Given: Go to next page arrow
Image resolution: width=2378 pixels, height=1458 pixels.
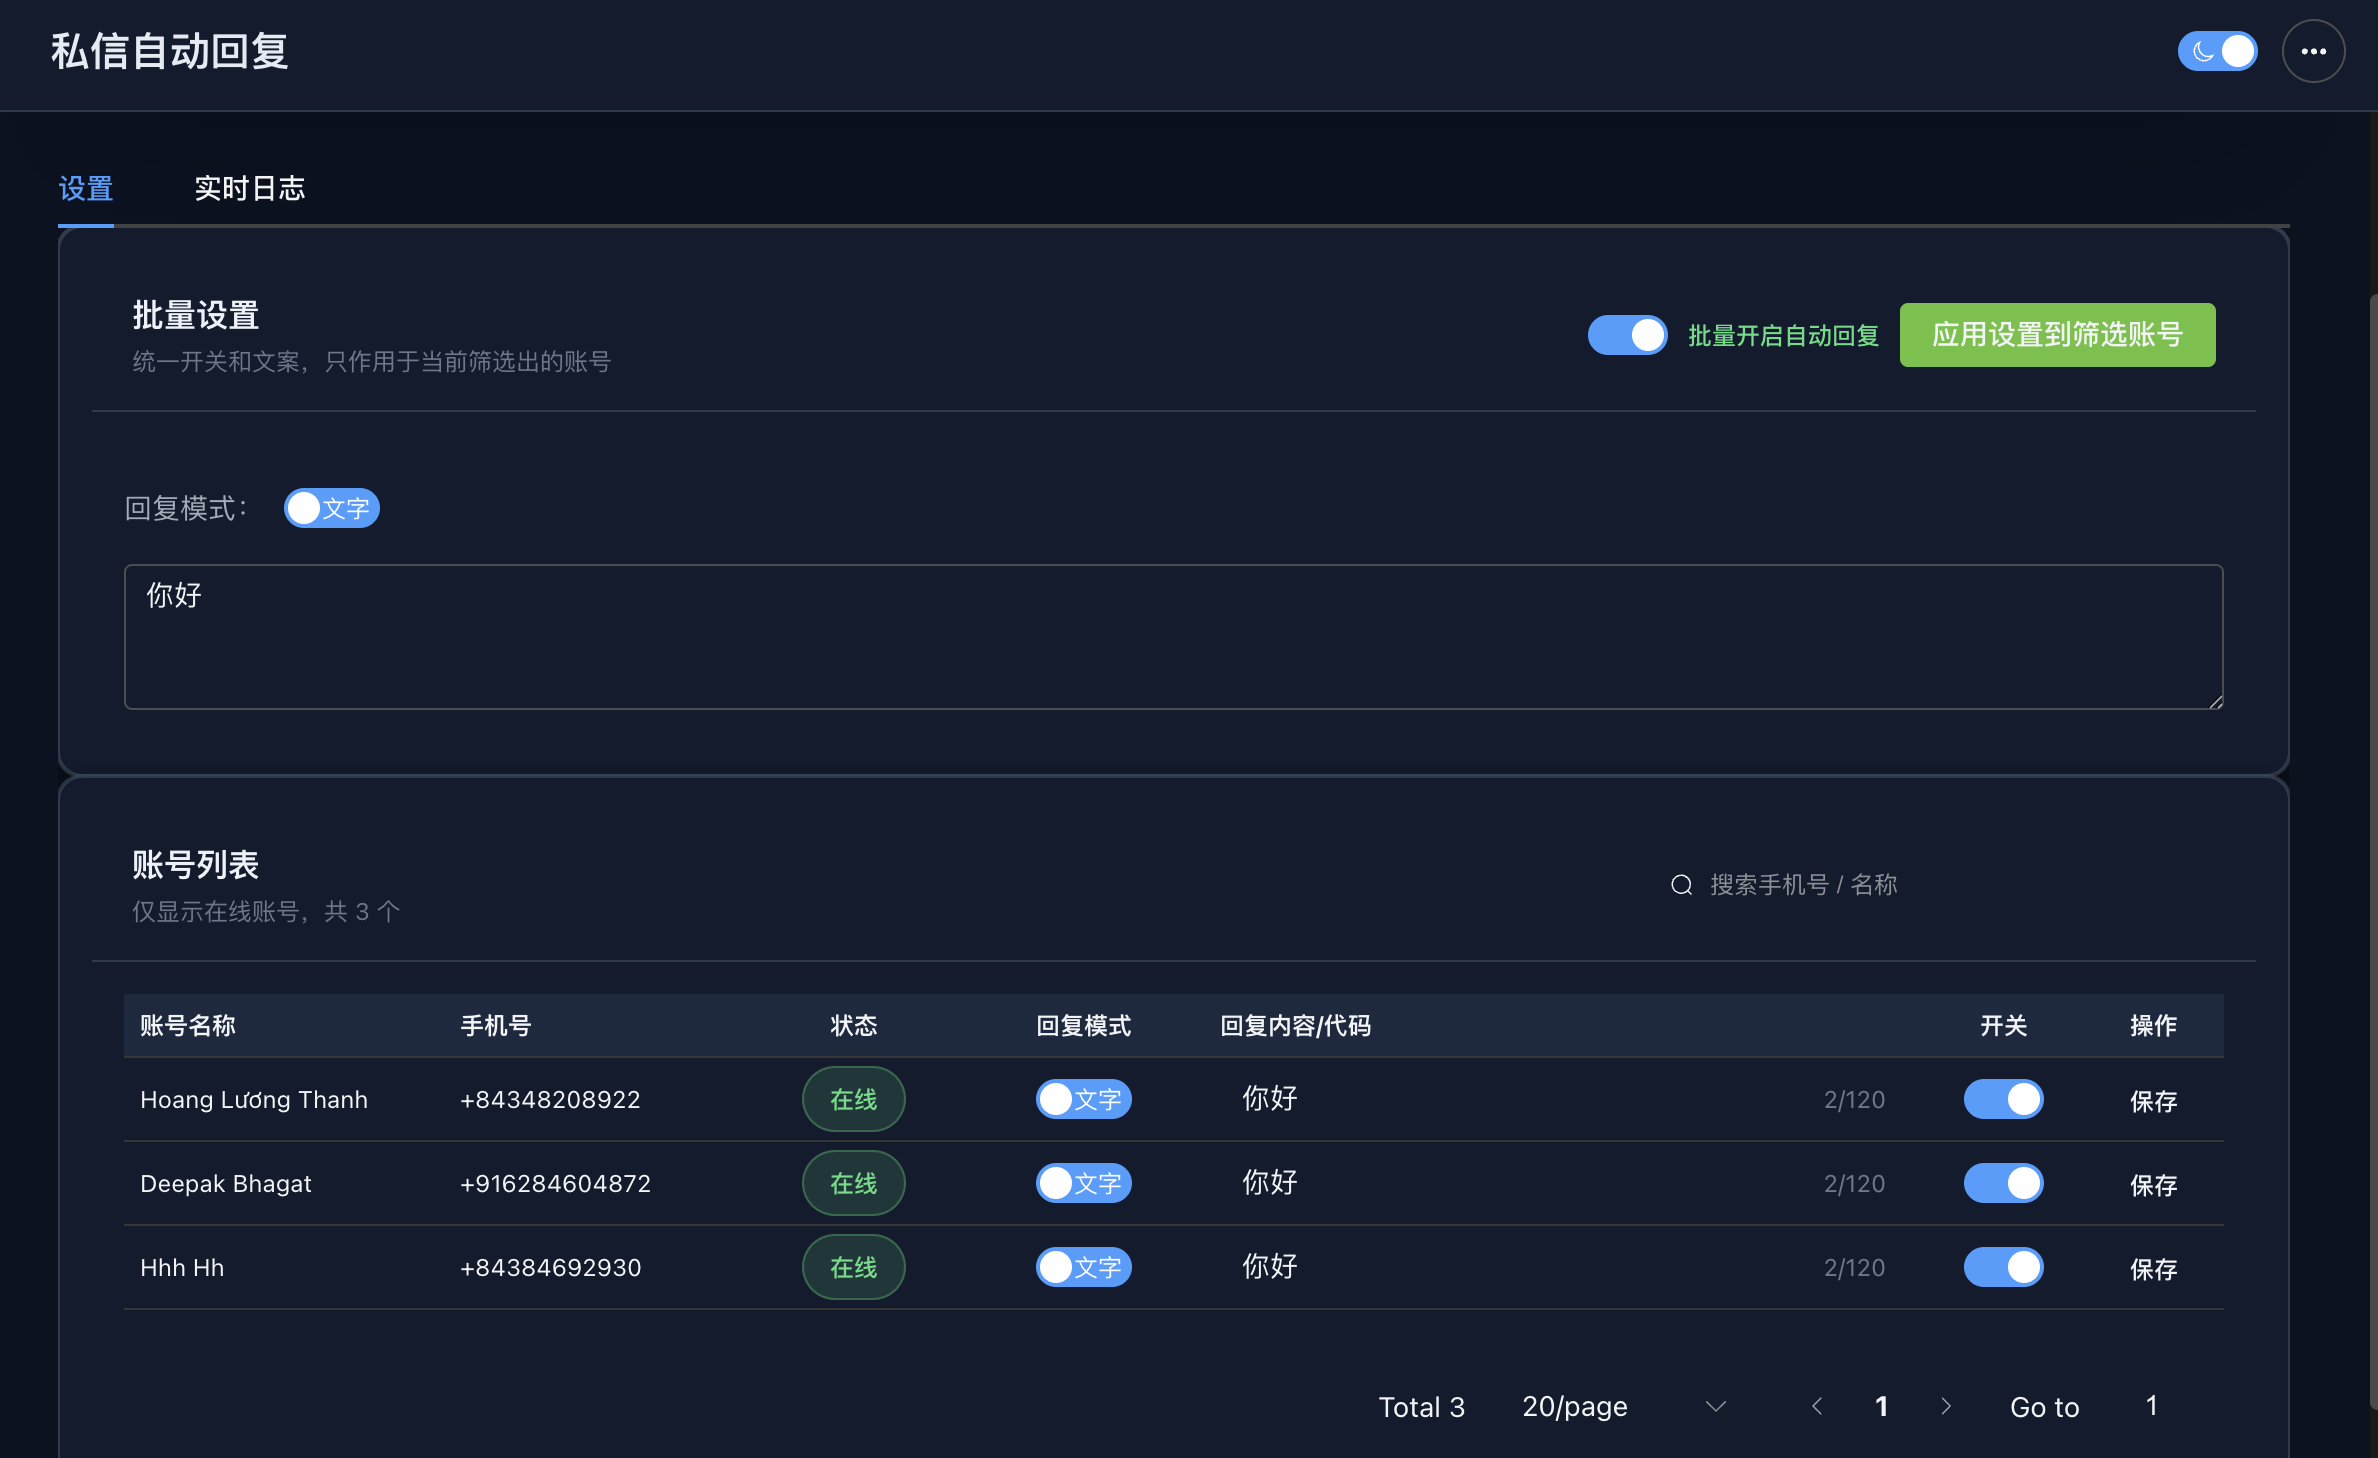Looking at the screenshot, I should coord(1945,1406).
